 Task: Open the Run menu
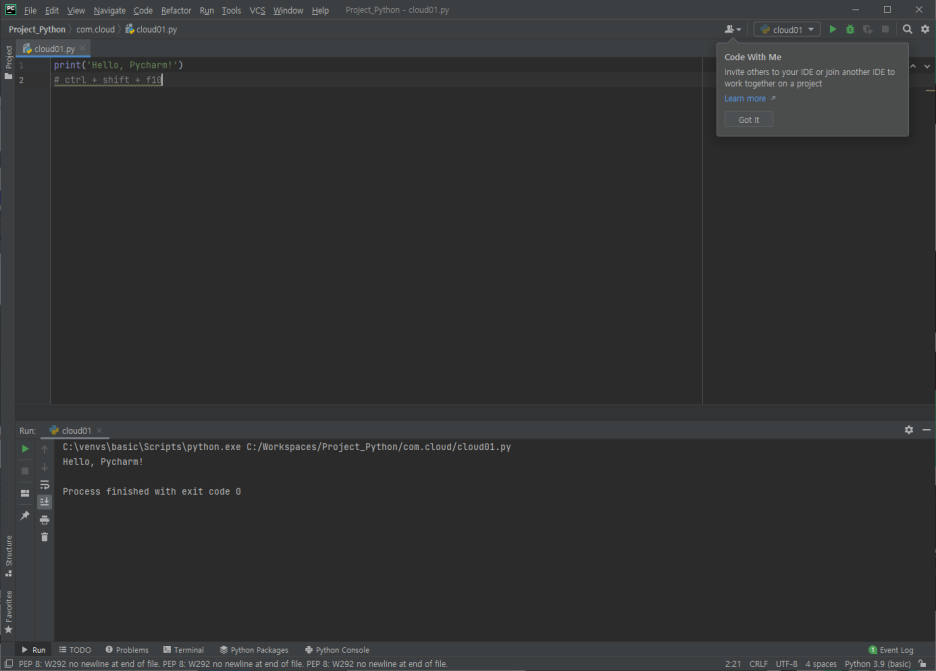[x=207, y=10]
